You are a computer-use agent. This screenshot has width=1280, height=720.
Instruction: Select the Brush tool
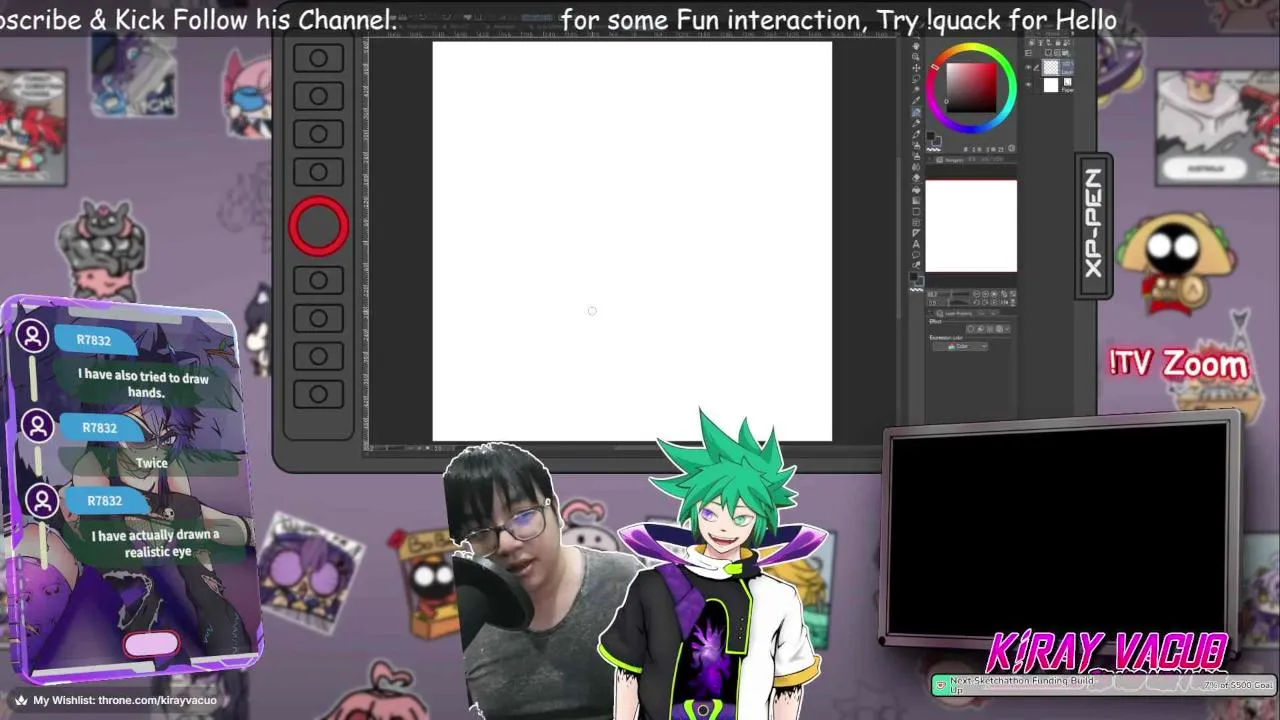click(916, 135)
